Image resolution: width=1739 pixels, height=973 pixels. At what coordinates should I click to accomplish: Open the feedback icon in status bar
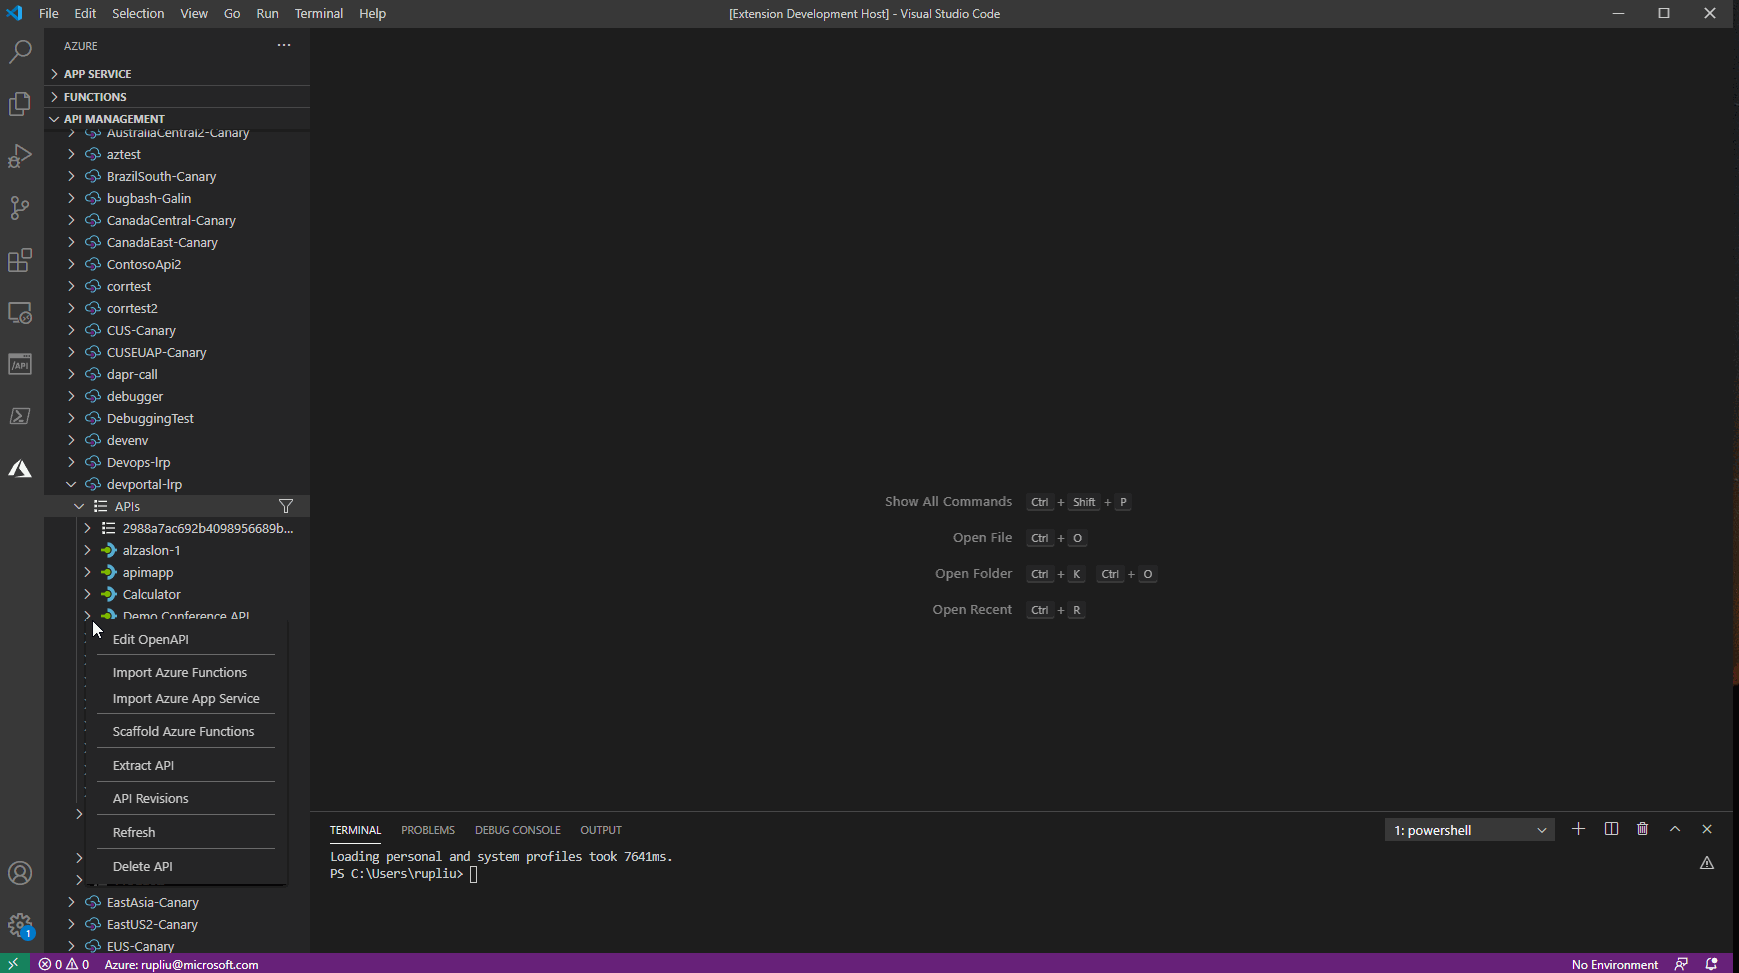click(x=1681, y=964)
